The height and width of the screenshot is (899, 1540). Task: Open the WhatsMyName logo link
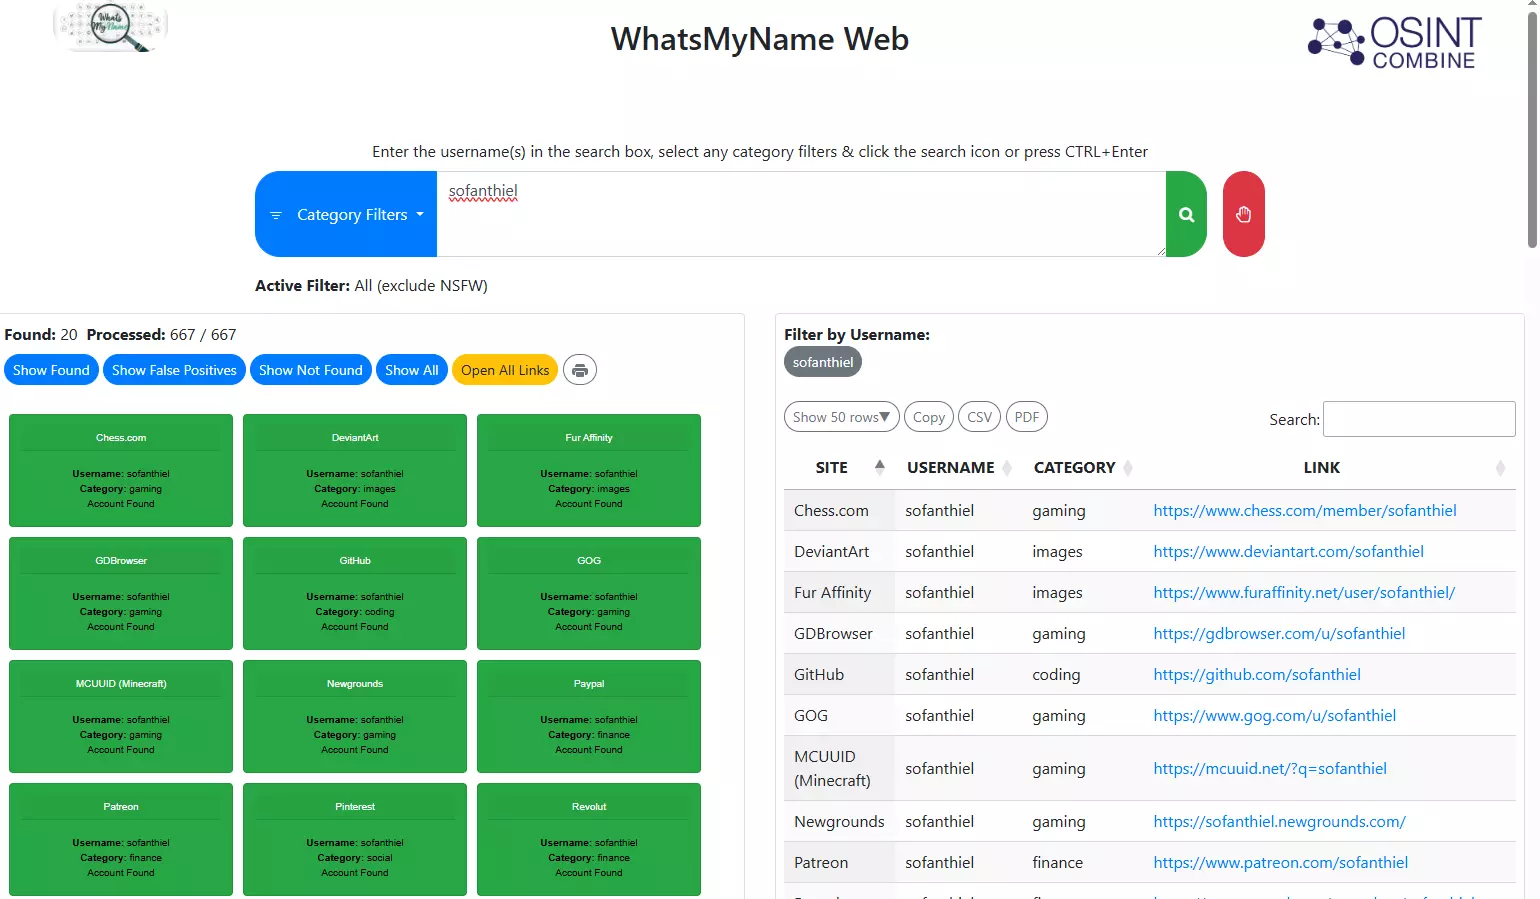tap(110, 27)
